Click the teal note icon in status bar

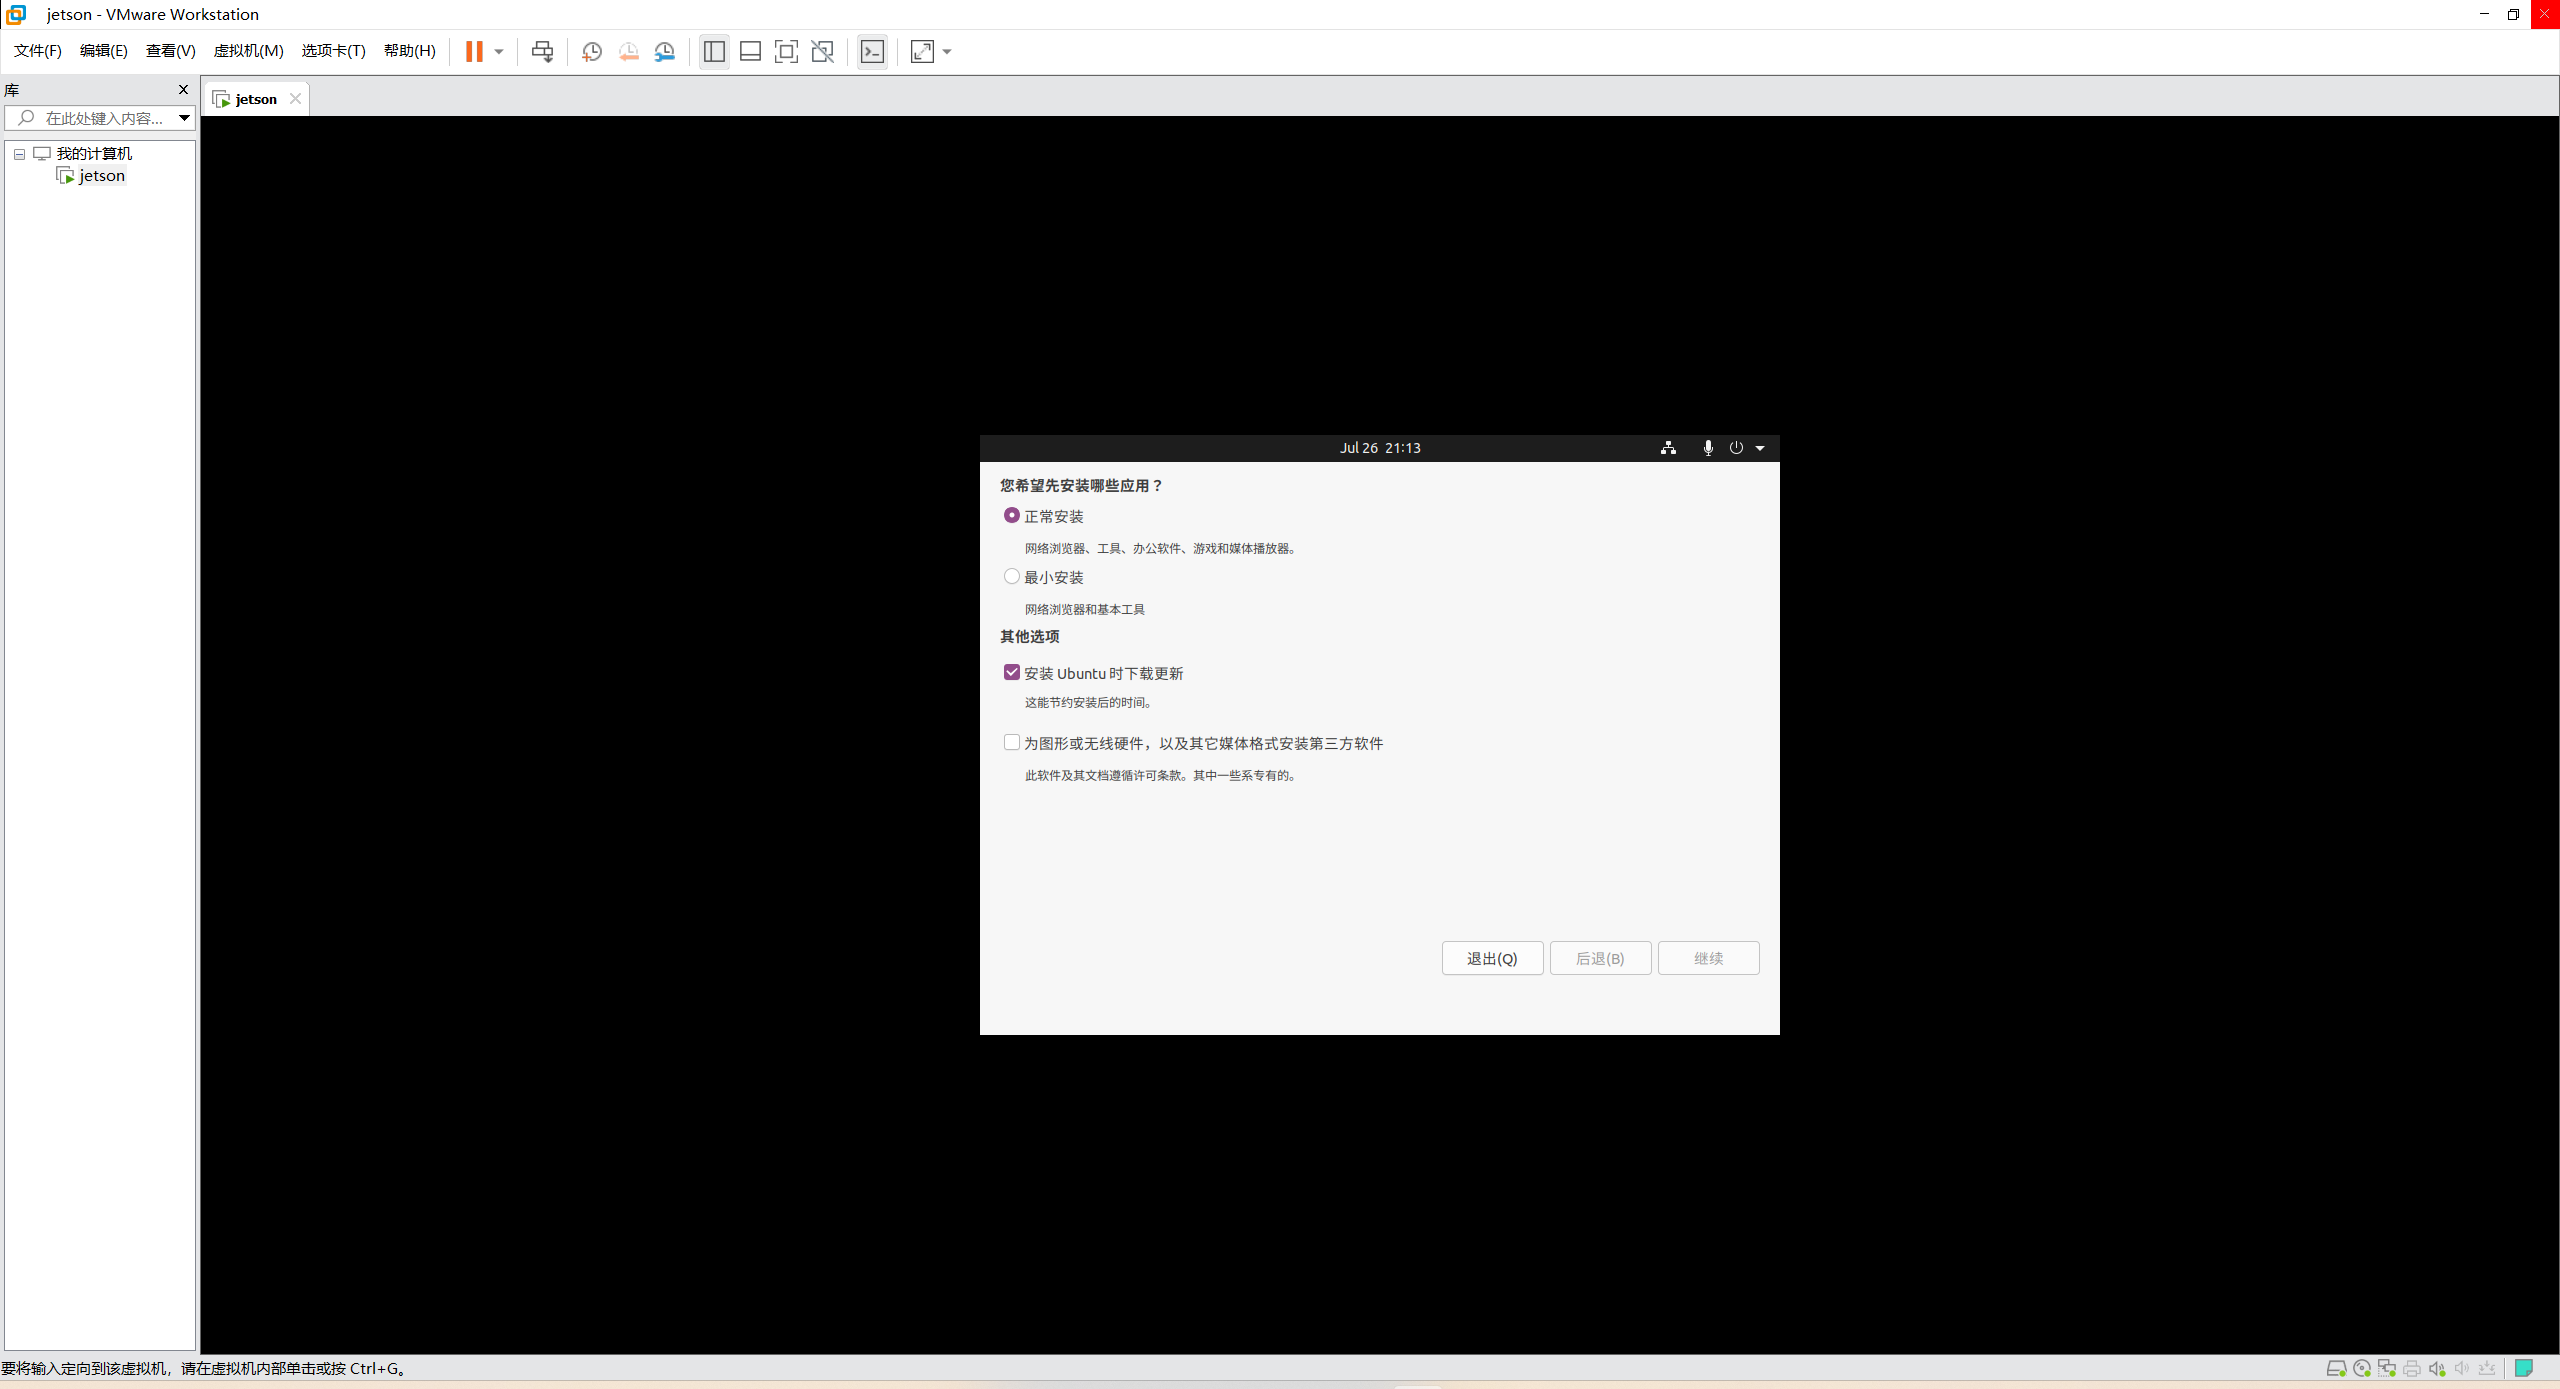(2523, 1368)
